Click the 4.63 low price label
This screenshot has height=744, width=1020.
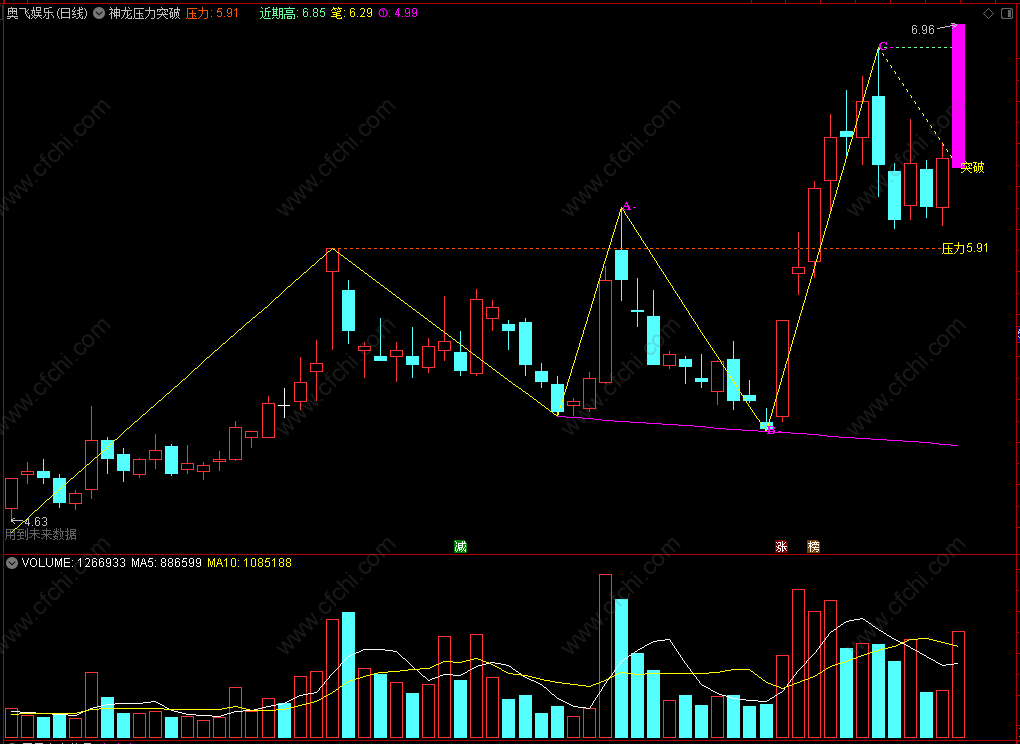[36, 522]
